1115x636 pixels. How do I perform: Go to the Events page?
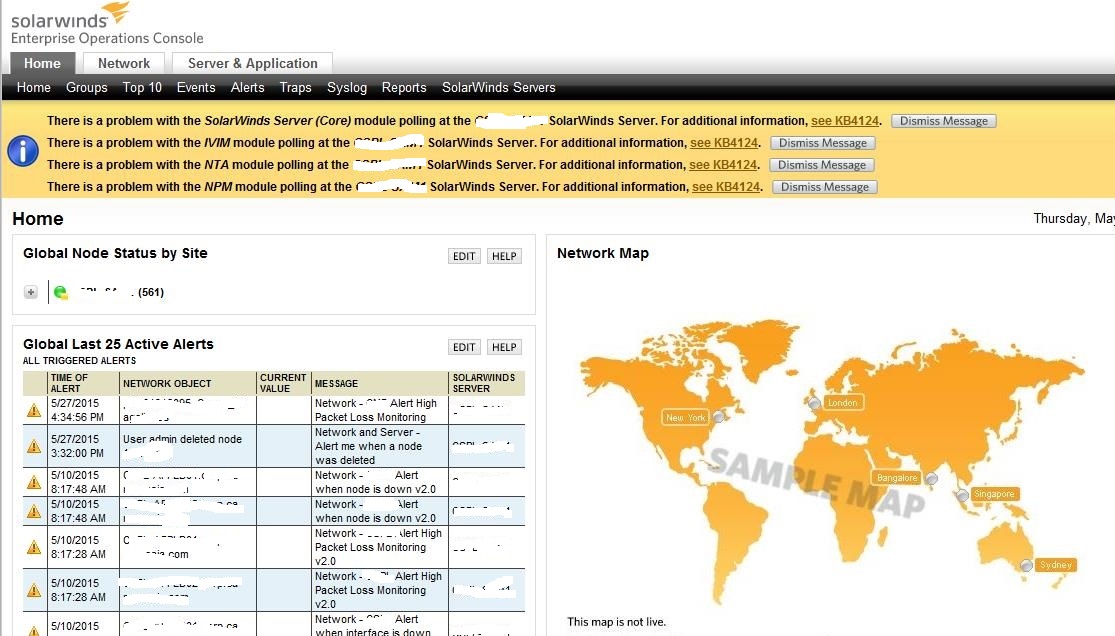196,88
